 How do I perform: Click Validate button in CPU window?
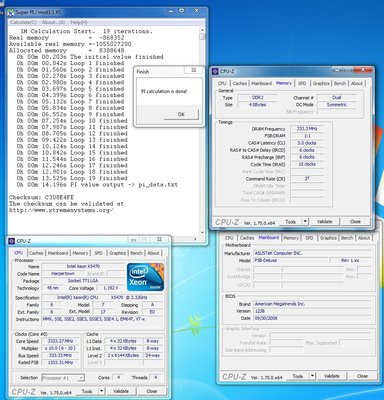point(121,391)
